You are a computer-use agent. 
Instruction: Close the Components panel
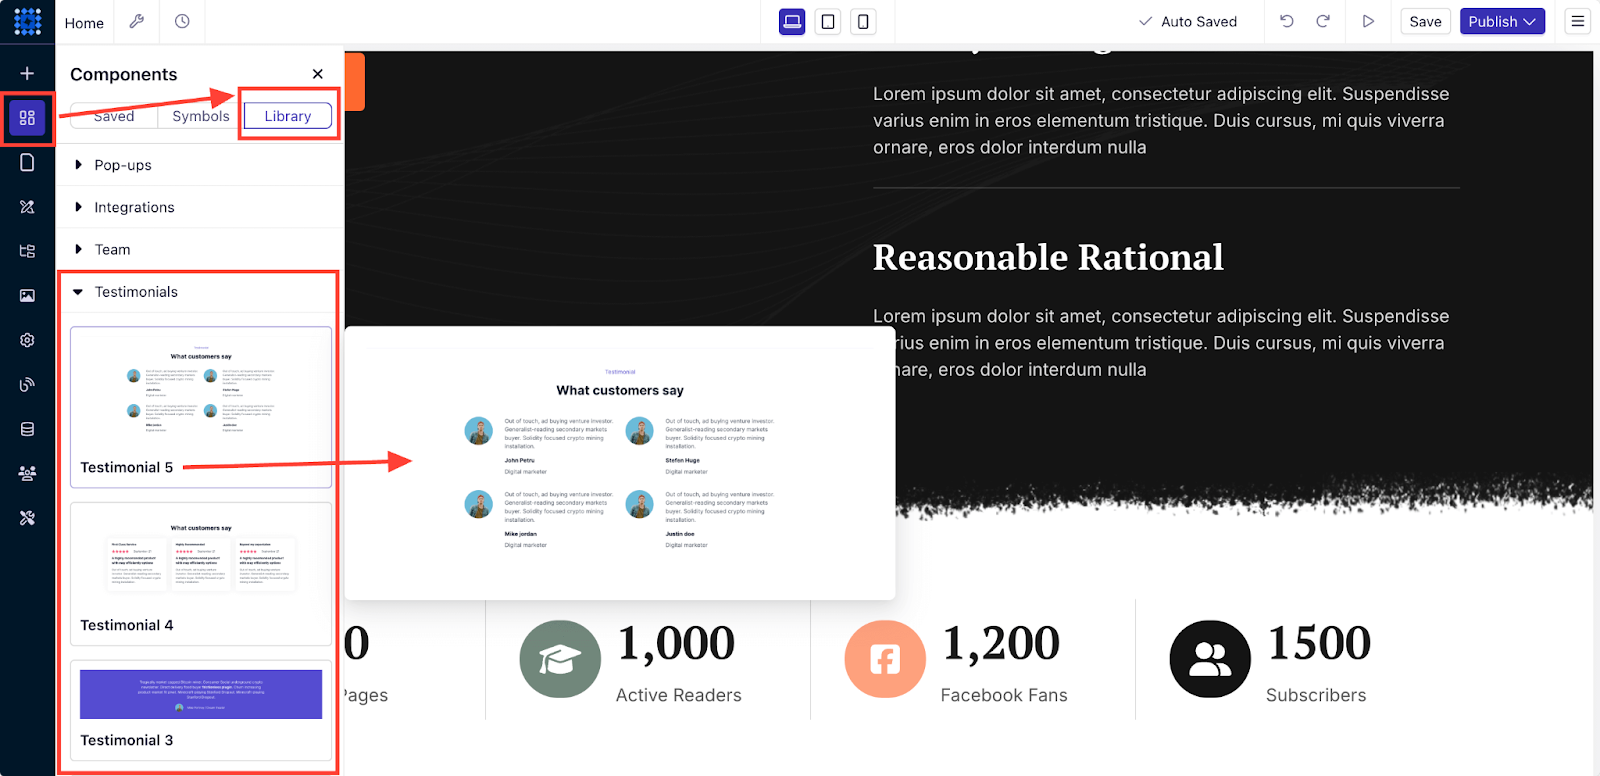click(x=317, y=74)
